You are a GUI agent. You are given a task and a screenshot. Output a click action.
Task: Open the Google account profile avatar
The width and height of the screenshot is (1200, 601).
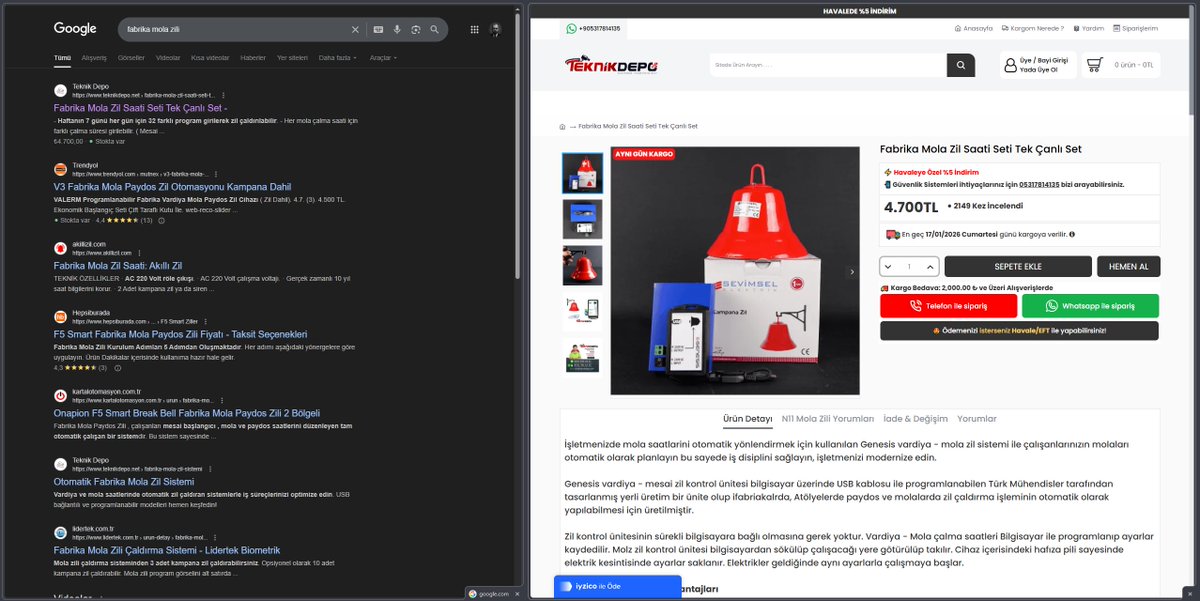[496, 30]
